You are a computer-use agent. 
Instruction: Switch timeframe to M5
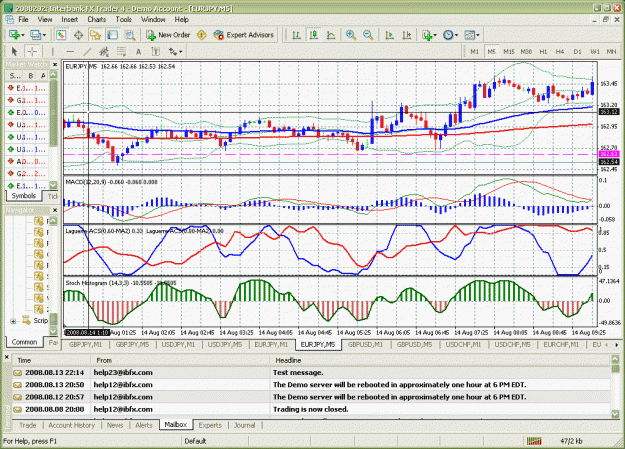tap(491, 51)
